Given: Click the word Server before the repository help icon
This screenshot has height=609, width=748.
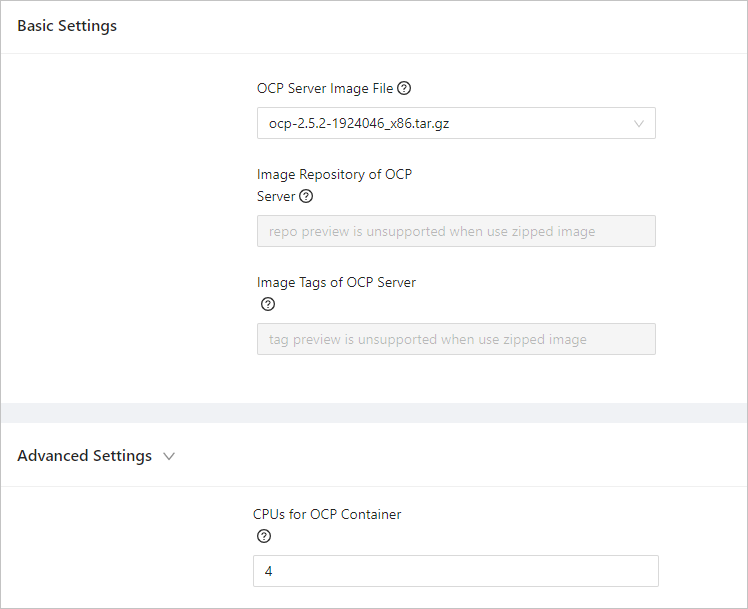Looking at the screenshot, I should point(276,196).
